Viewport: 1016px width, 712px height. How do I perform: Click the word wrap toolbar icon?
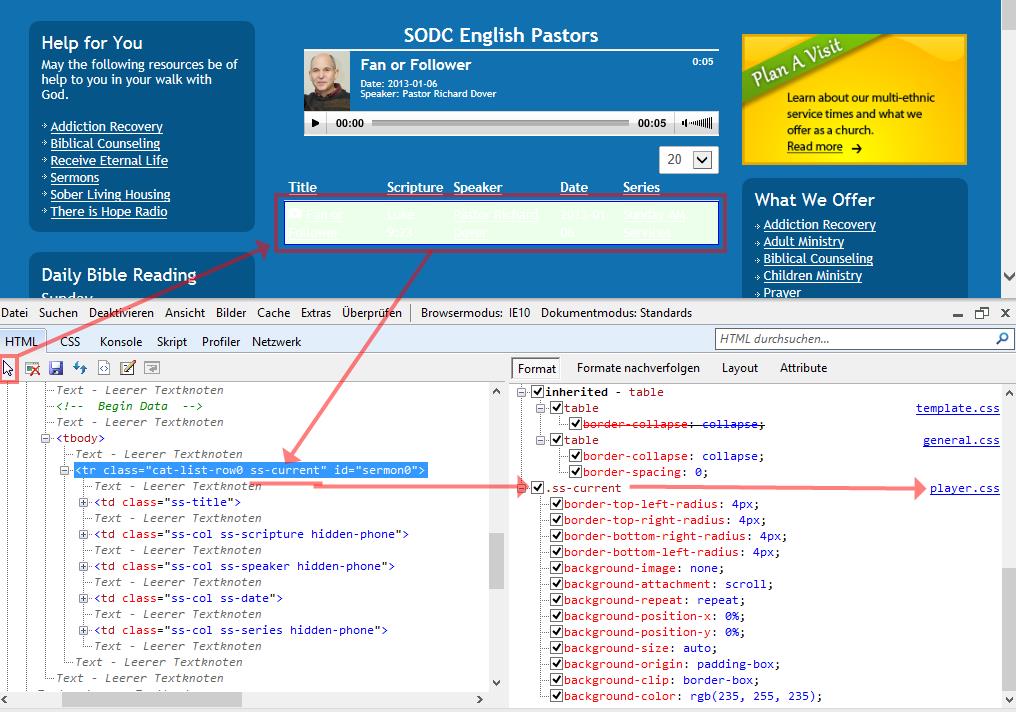[152, 368]
